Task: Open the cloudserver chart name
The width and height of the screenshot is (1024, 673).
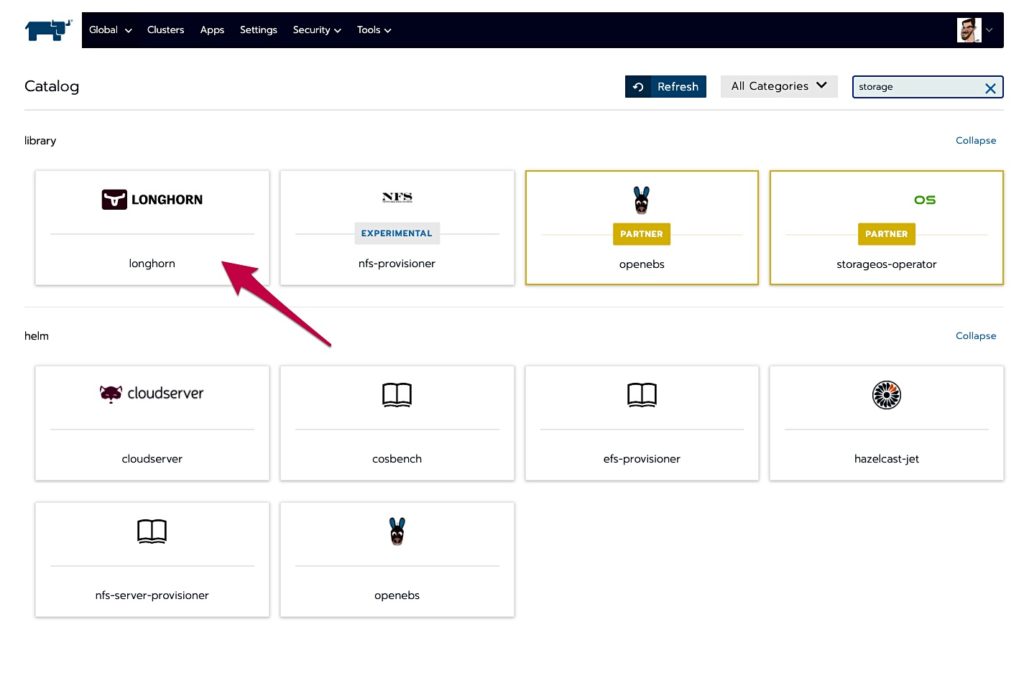Action: (x=152, y=458)
